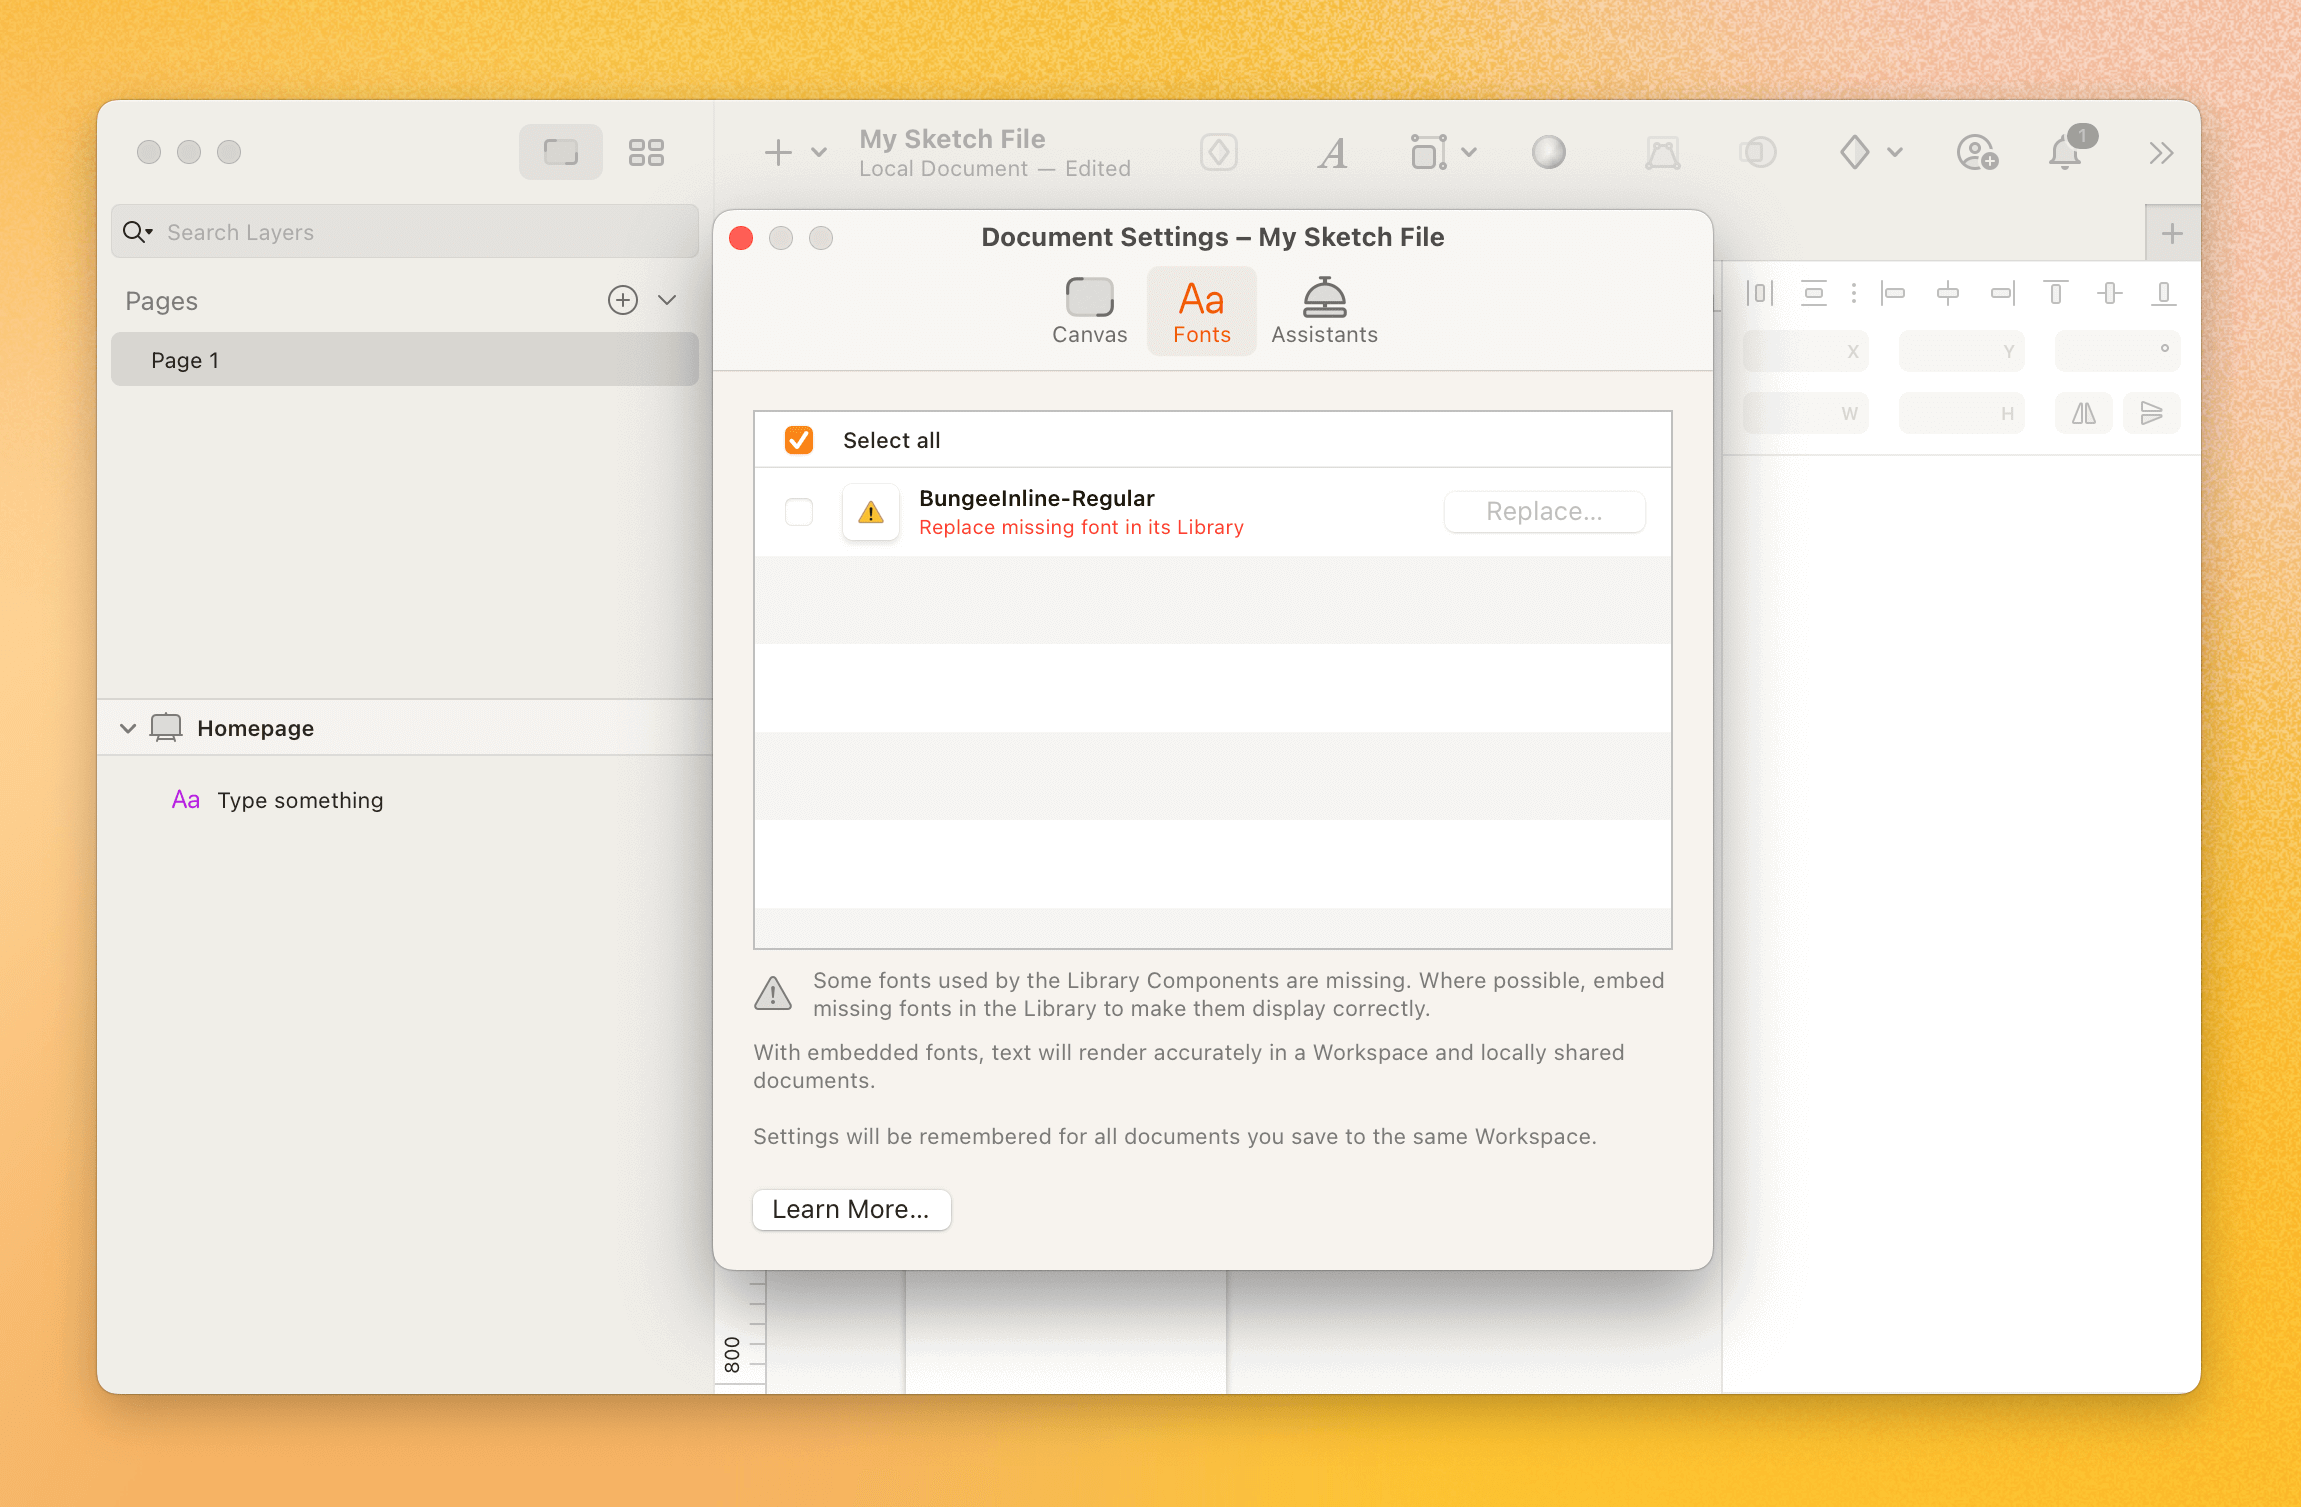This screenshot has height=1507, width=2301.
Task: Click align vertical middle icon
Action: tap(2110, 293)
